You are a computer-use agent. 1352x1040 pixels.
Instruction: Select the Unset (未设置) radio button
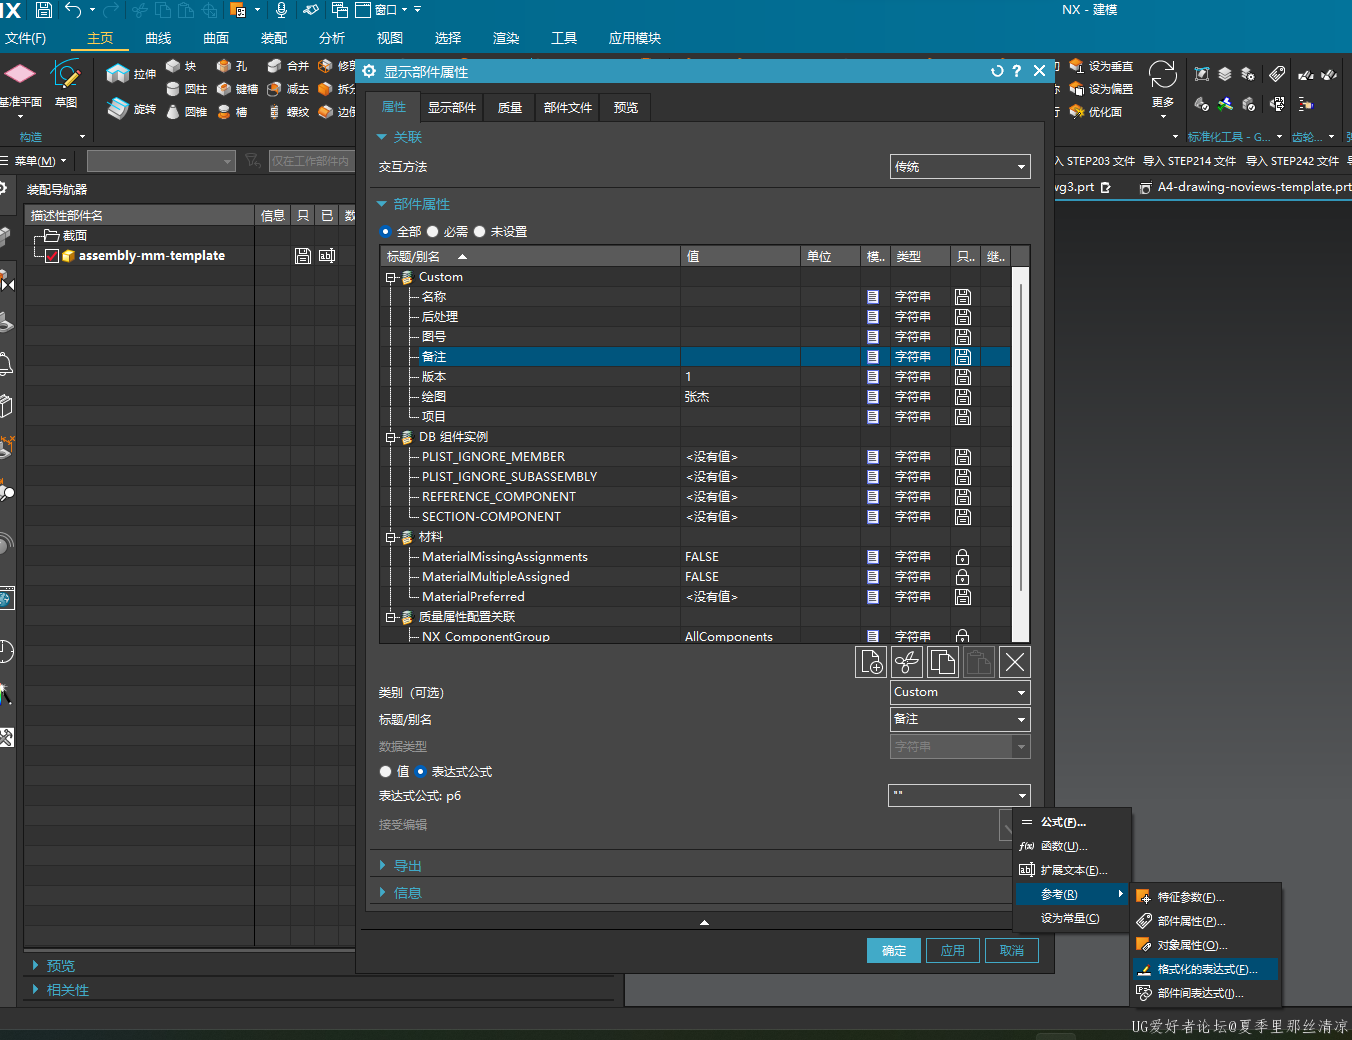coord(480,232)
